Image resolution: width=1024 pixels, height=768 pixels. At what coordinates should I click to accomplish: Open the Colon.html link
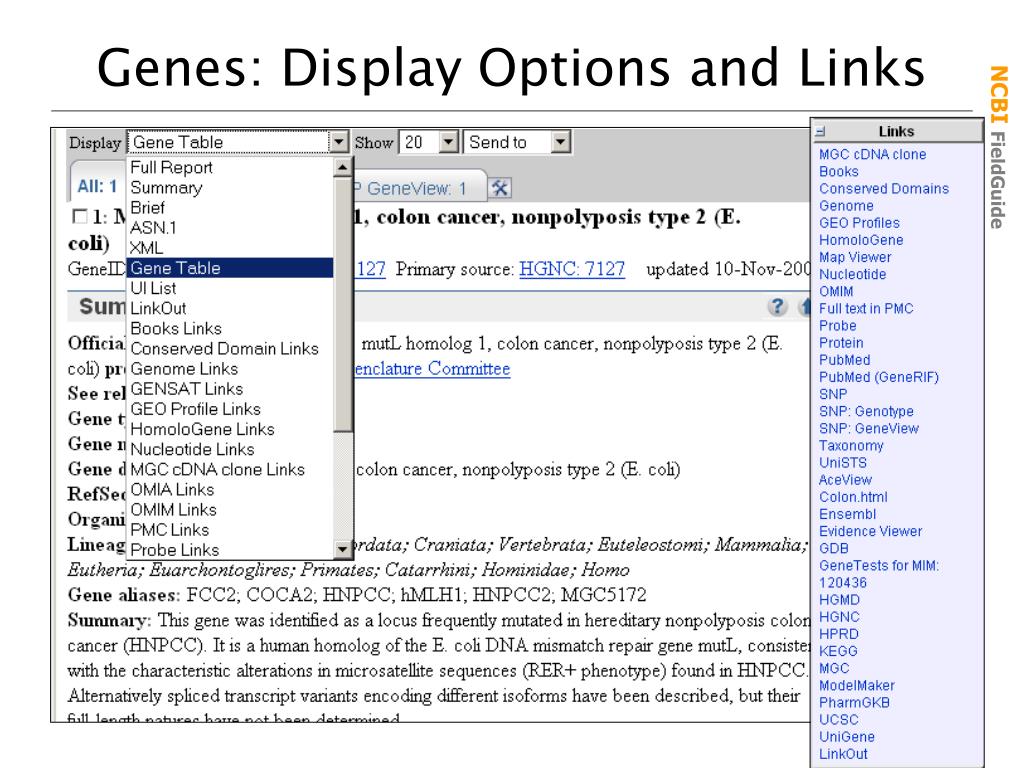(853, 497)
